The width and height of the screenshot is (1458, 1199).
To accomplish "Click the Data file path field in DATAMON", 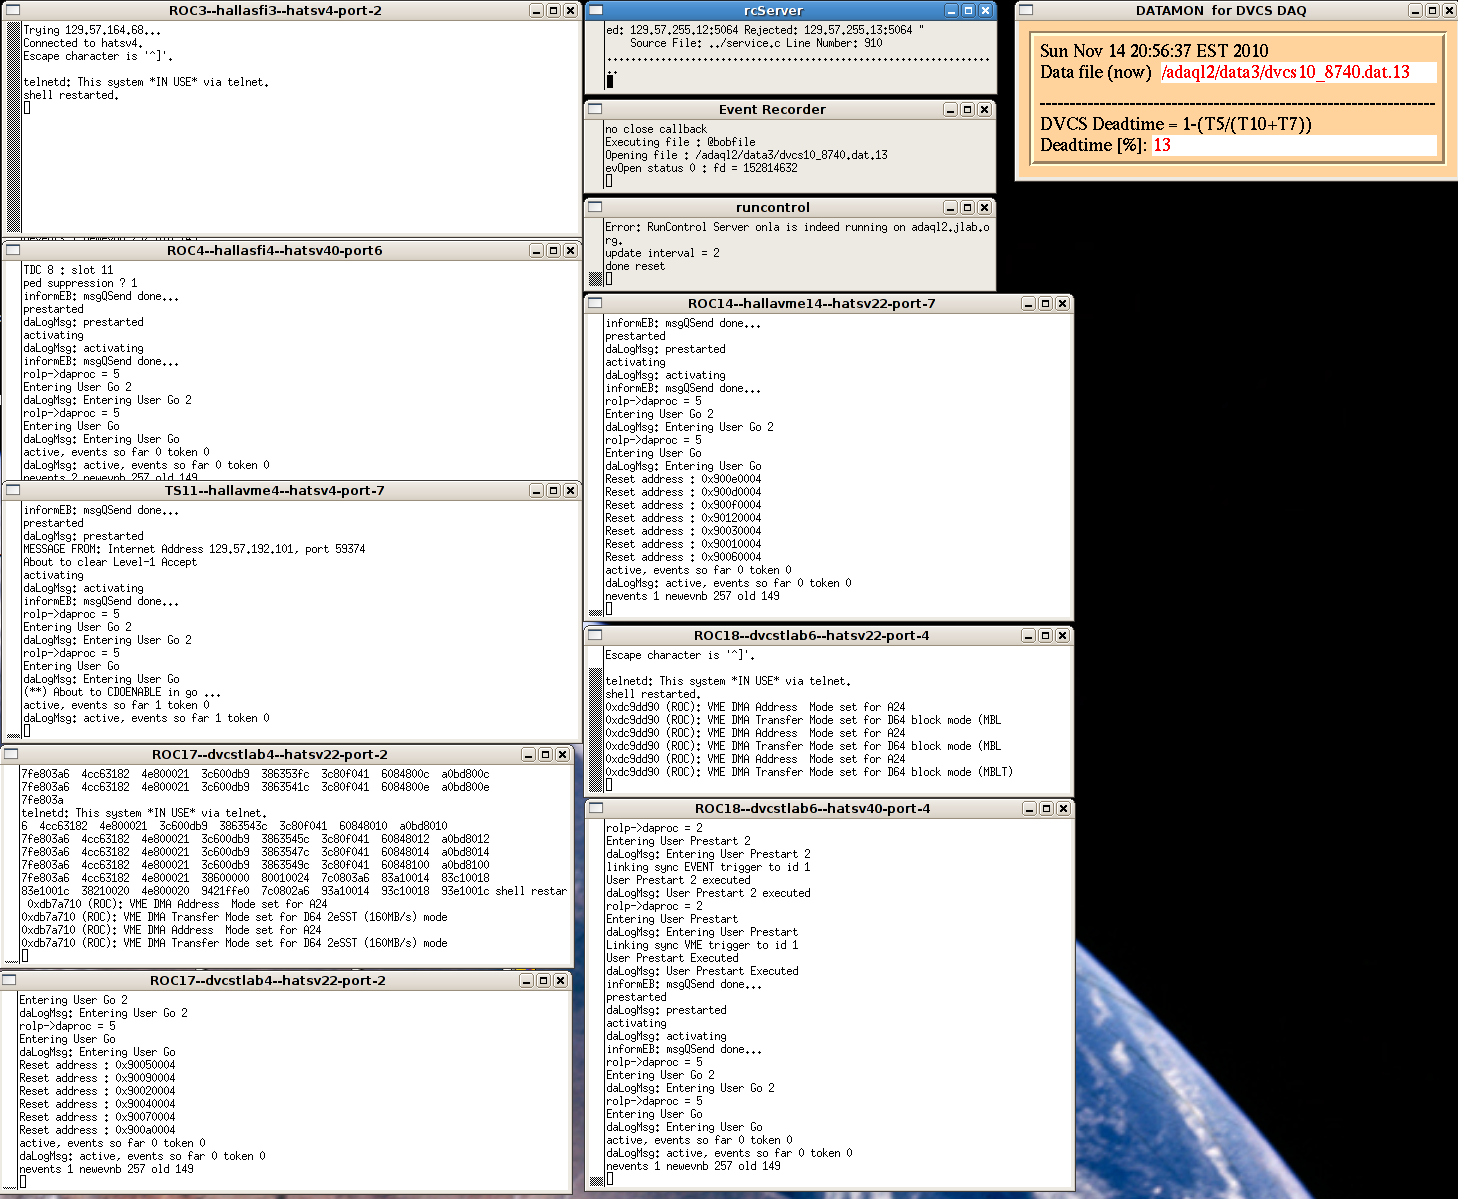I will (x=1298, y=72).
